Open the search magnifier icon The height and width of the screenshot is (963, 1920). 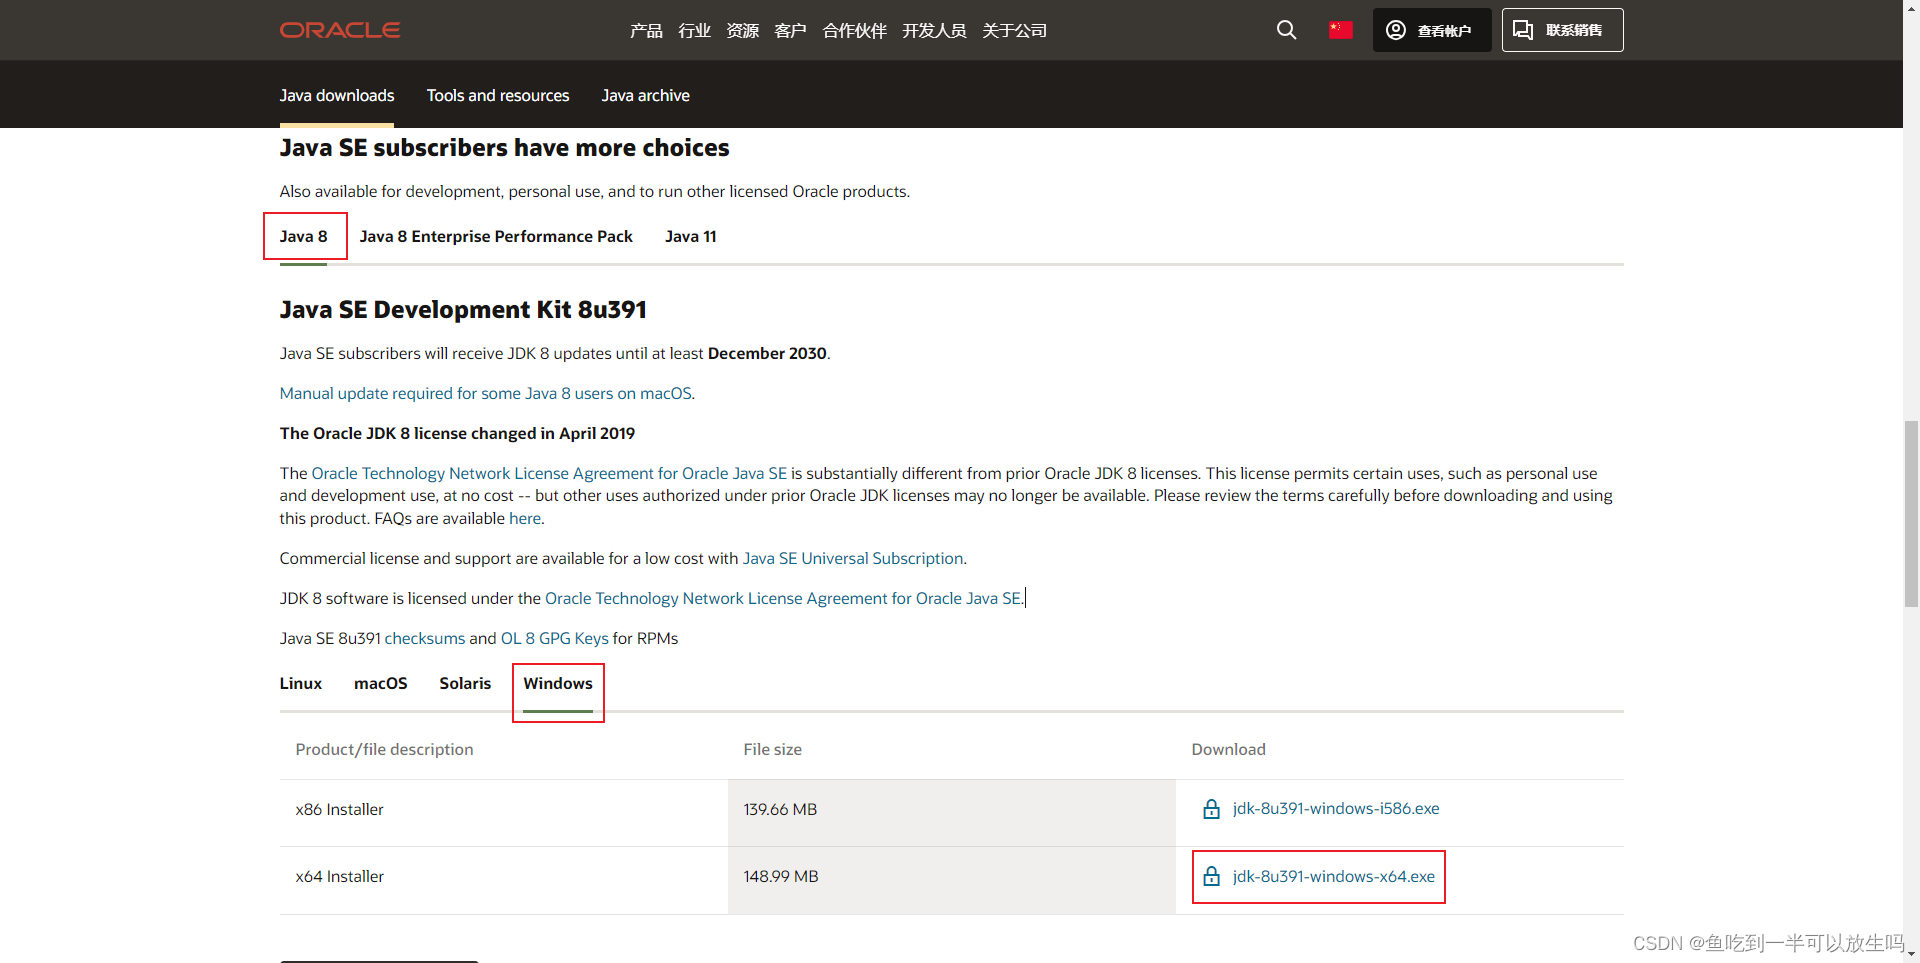[x=1286, y=30]
